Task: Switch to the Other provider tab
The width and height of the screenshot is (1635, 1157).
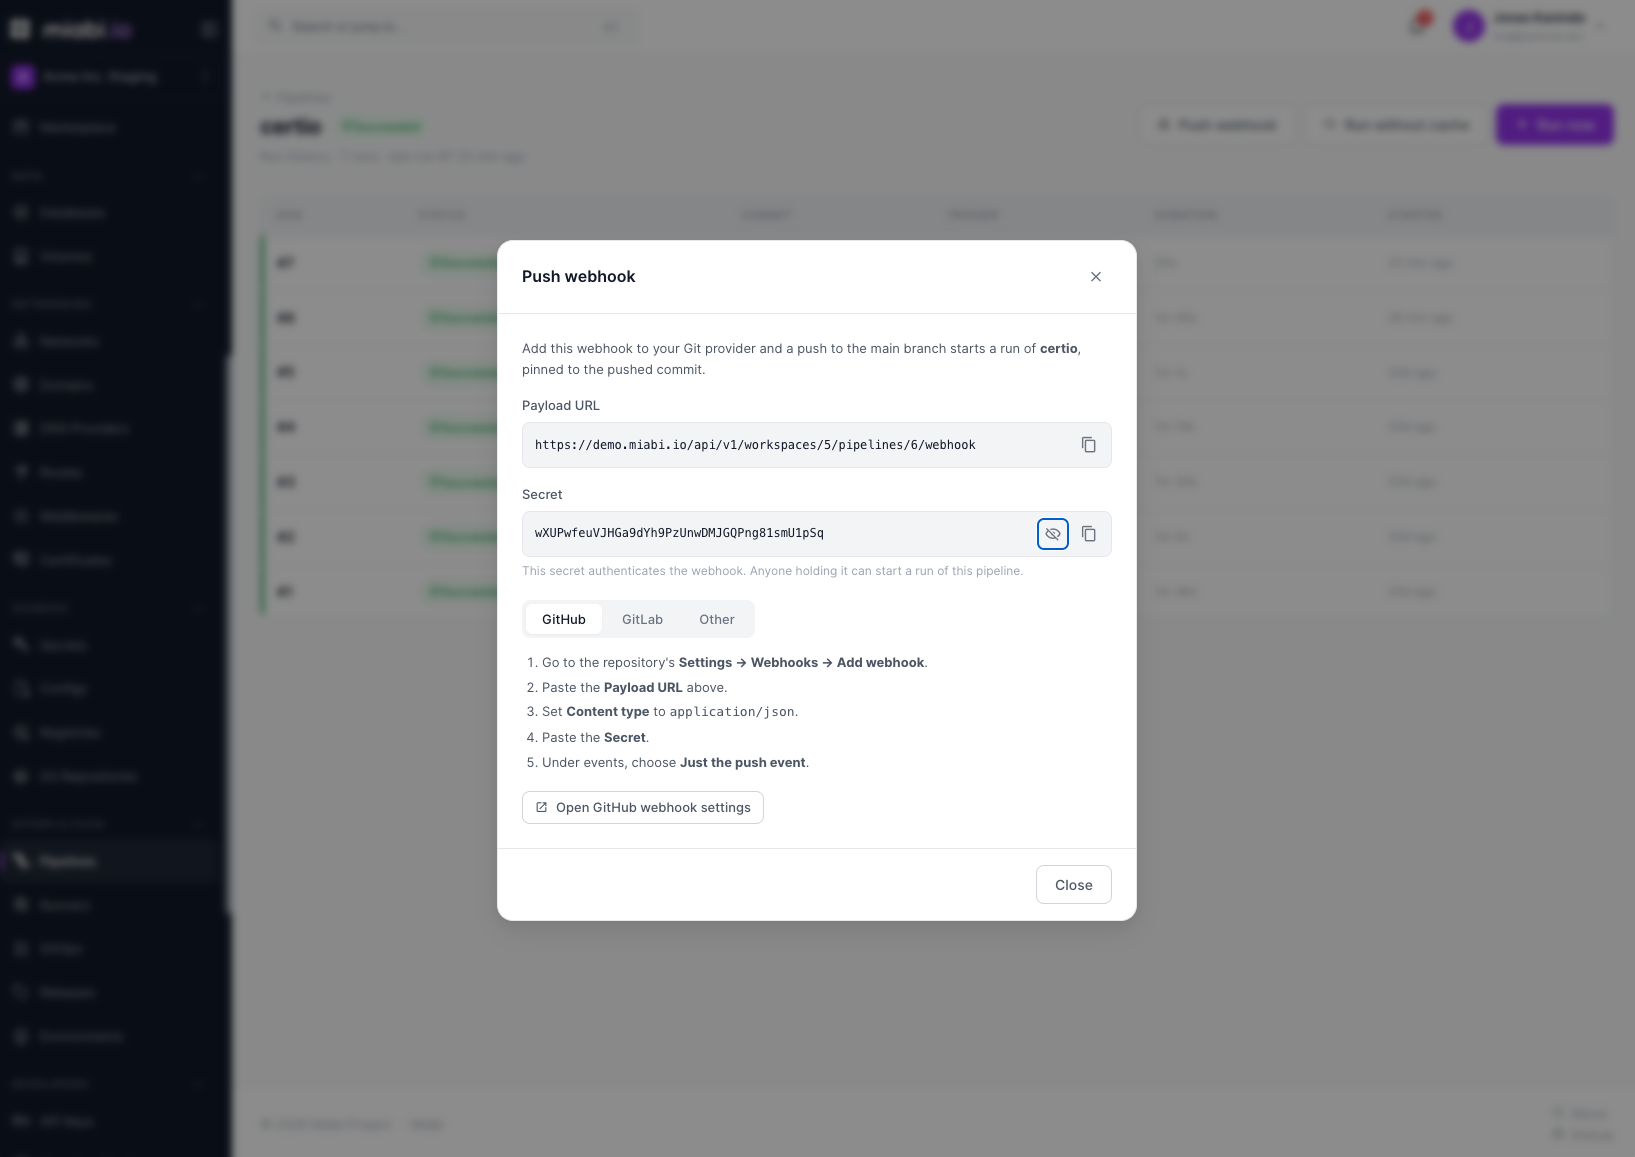Action: (717, 619)
